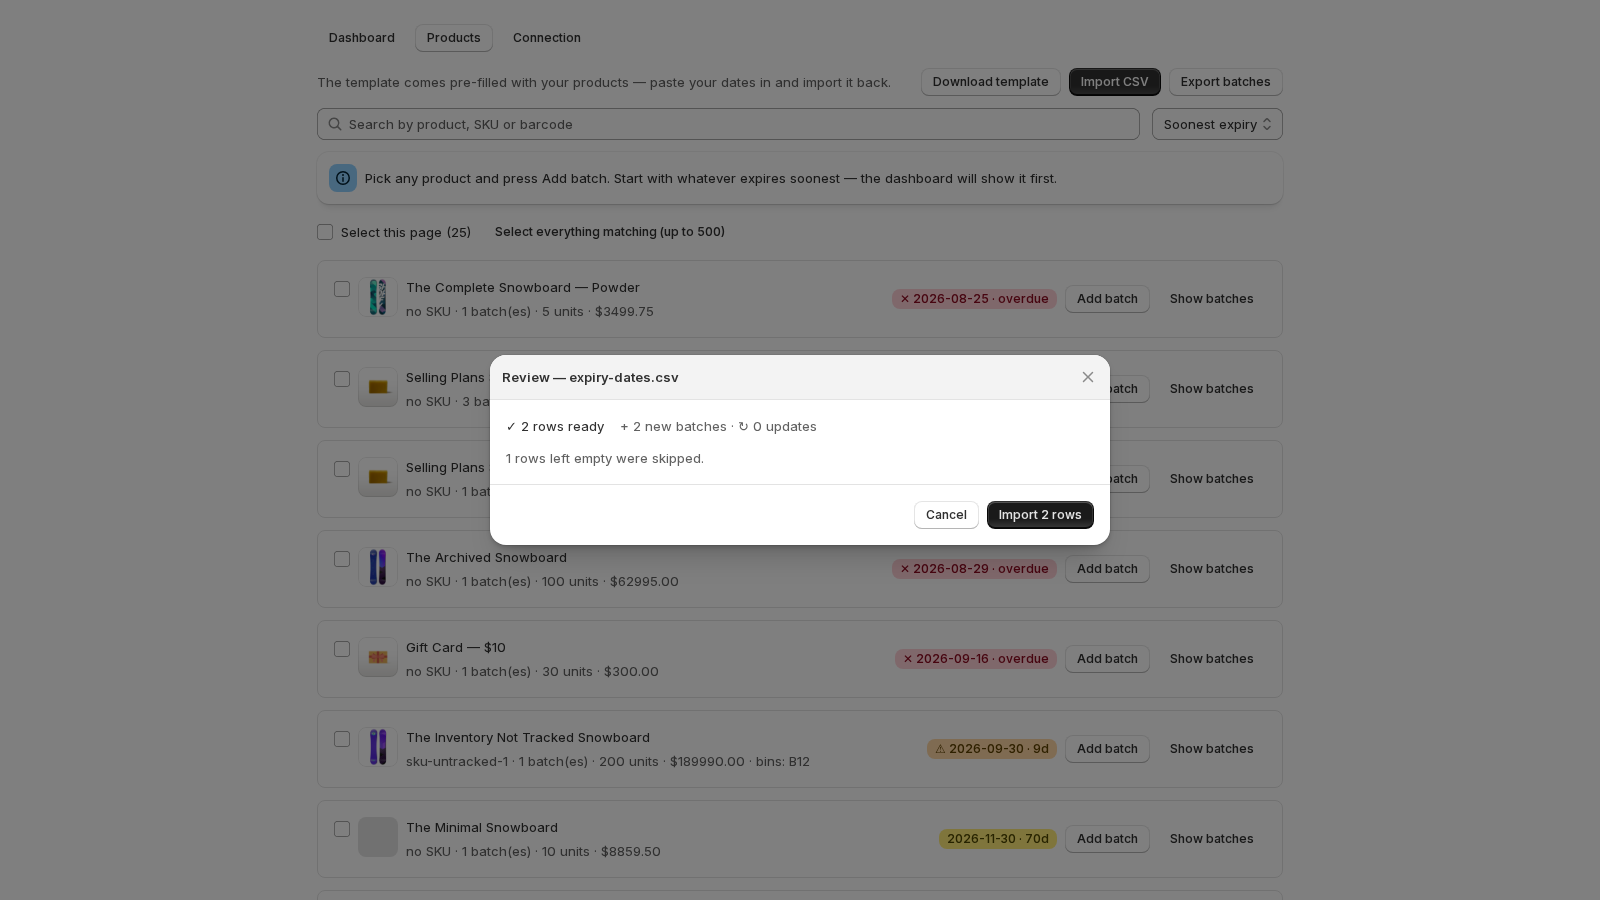Add batch for The Minimal Snowboard
The width and height of the screenshot is (1600, 900).
point(1107,839)
